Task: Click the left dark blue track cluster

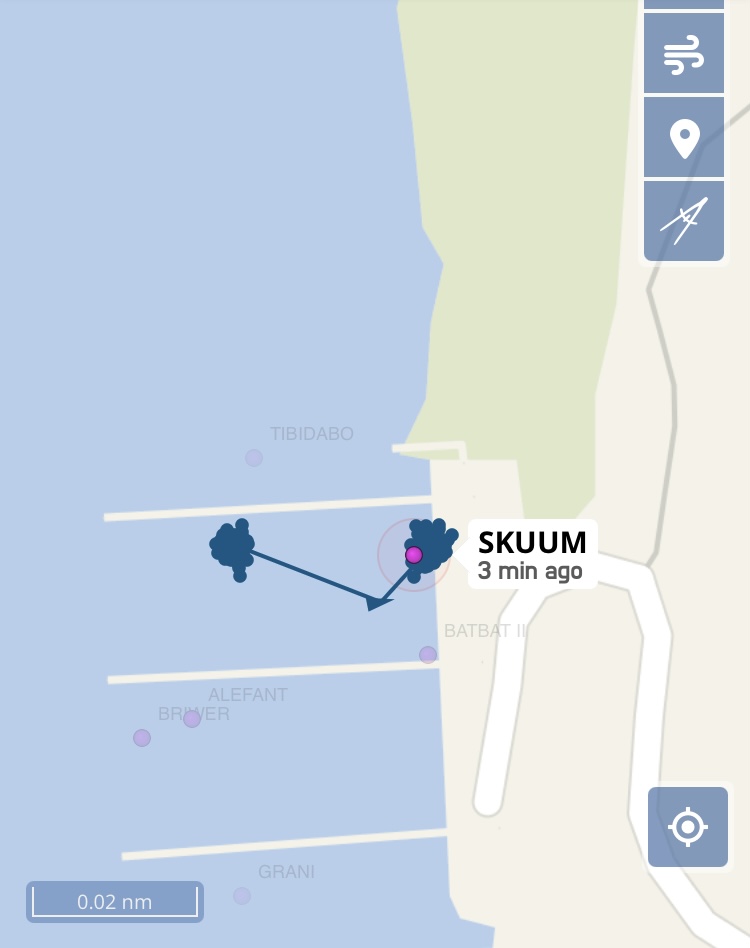Action: coord(233,548)
